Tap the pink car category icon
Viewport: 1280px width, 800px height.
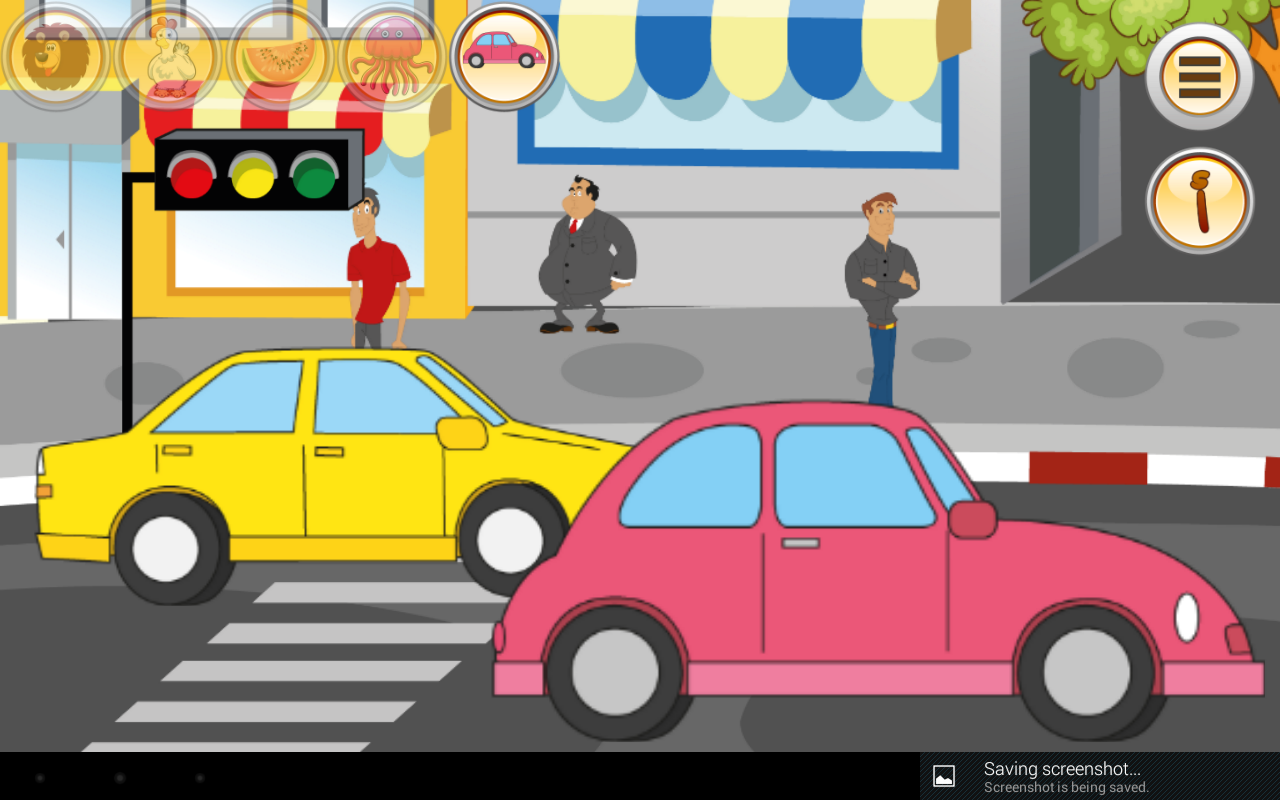coord(504,55)
